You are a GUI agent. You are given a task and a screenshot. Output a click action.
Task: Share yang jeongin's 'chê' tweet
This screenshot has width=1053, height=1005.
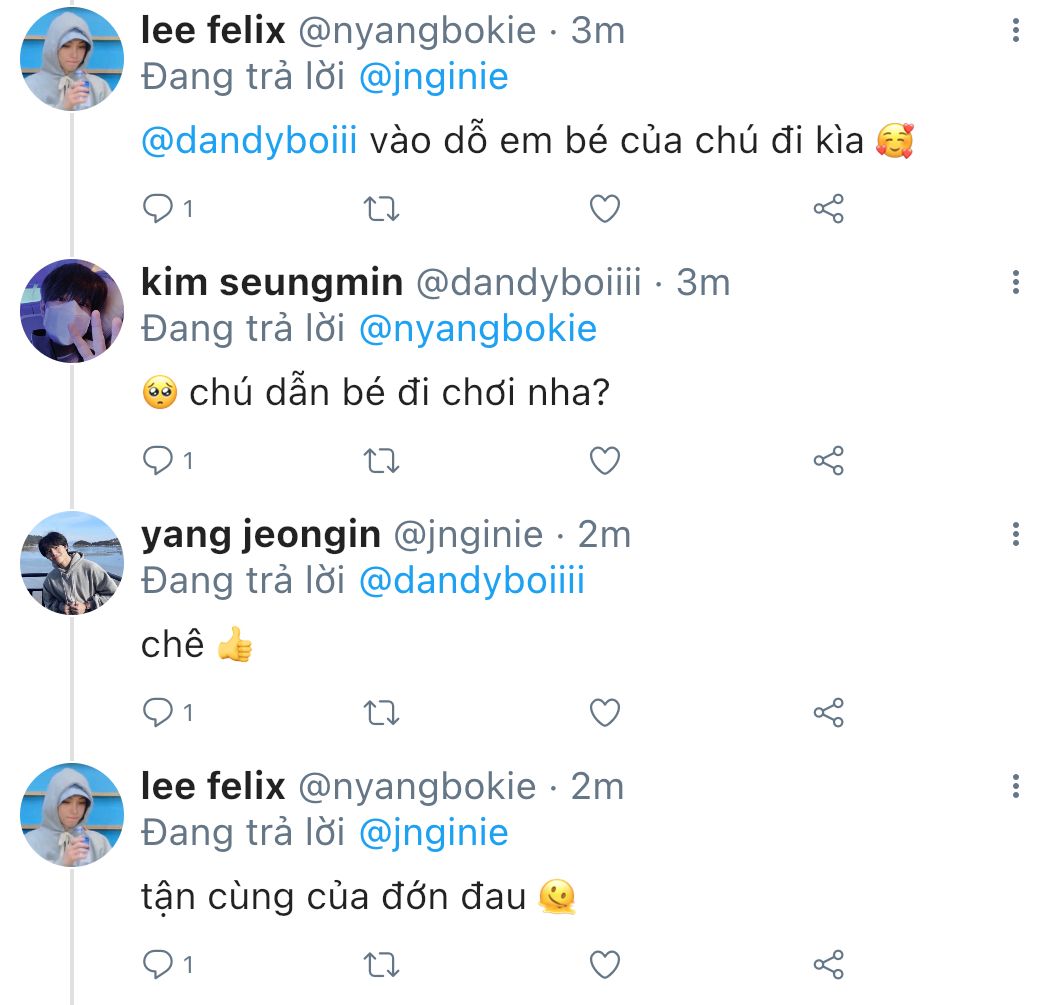828,712
